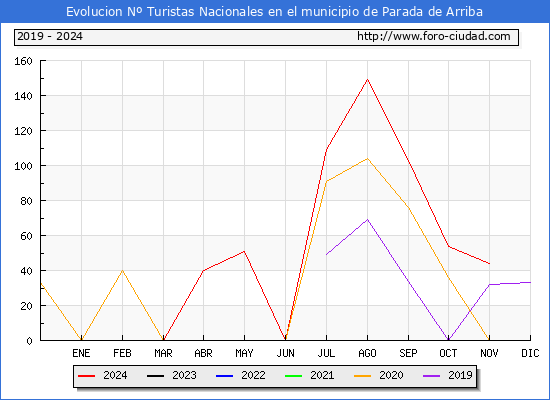Click the ABR month axis label
The image size is (550, 400).
click(203, 353)
